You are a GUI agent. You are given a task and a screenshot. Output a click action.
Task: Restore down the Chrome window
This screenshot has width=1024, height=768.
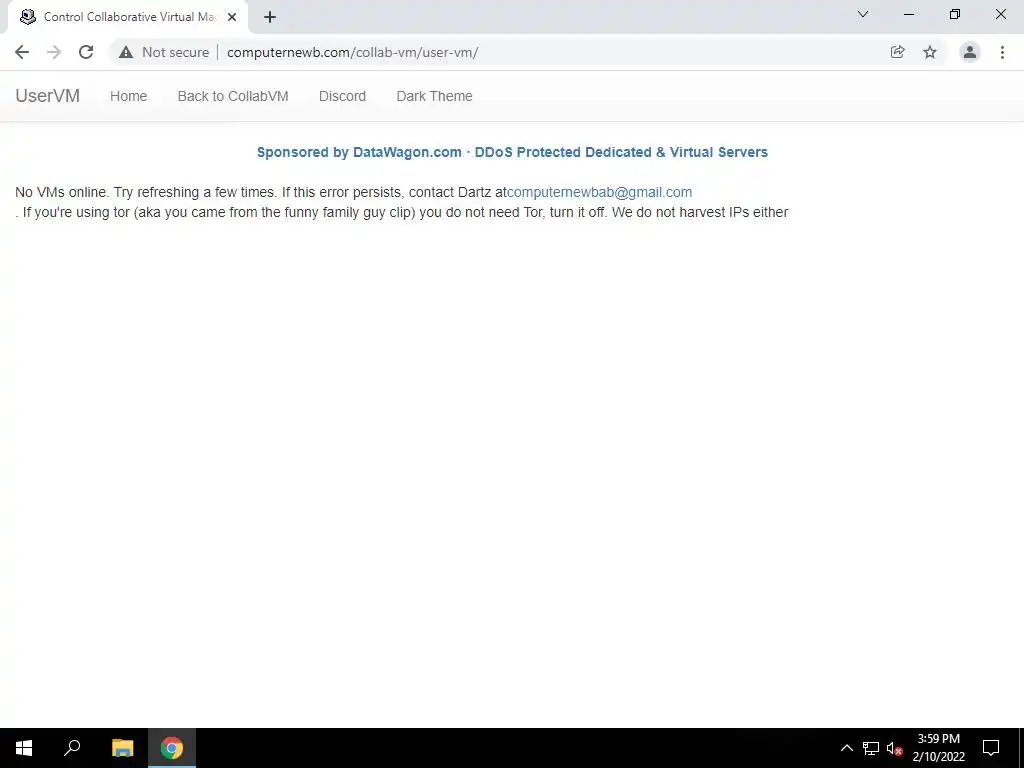coord(955,14)
